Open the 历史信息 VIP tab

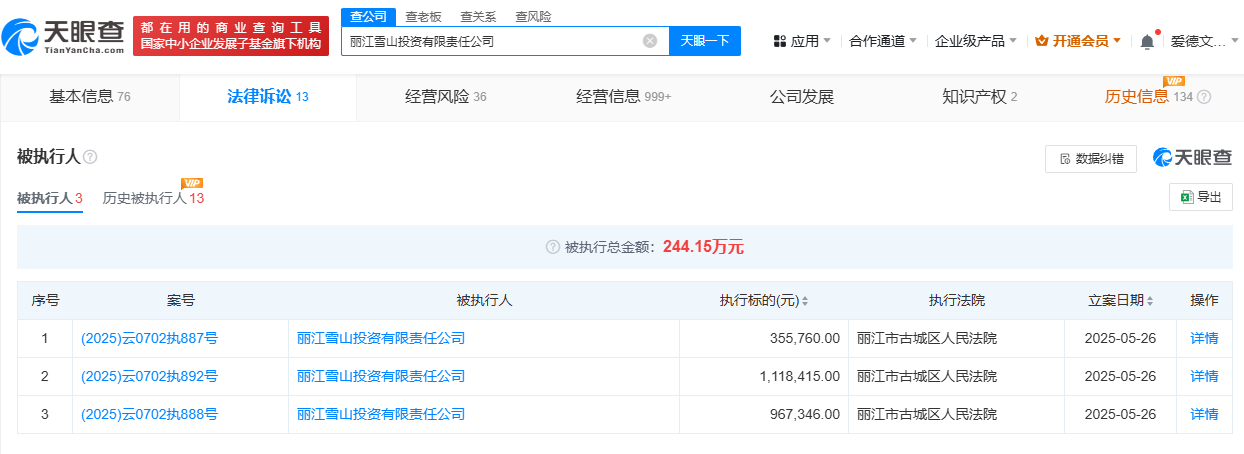pyautogui.click(x=1157, y=97)
